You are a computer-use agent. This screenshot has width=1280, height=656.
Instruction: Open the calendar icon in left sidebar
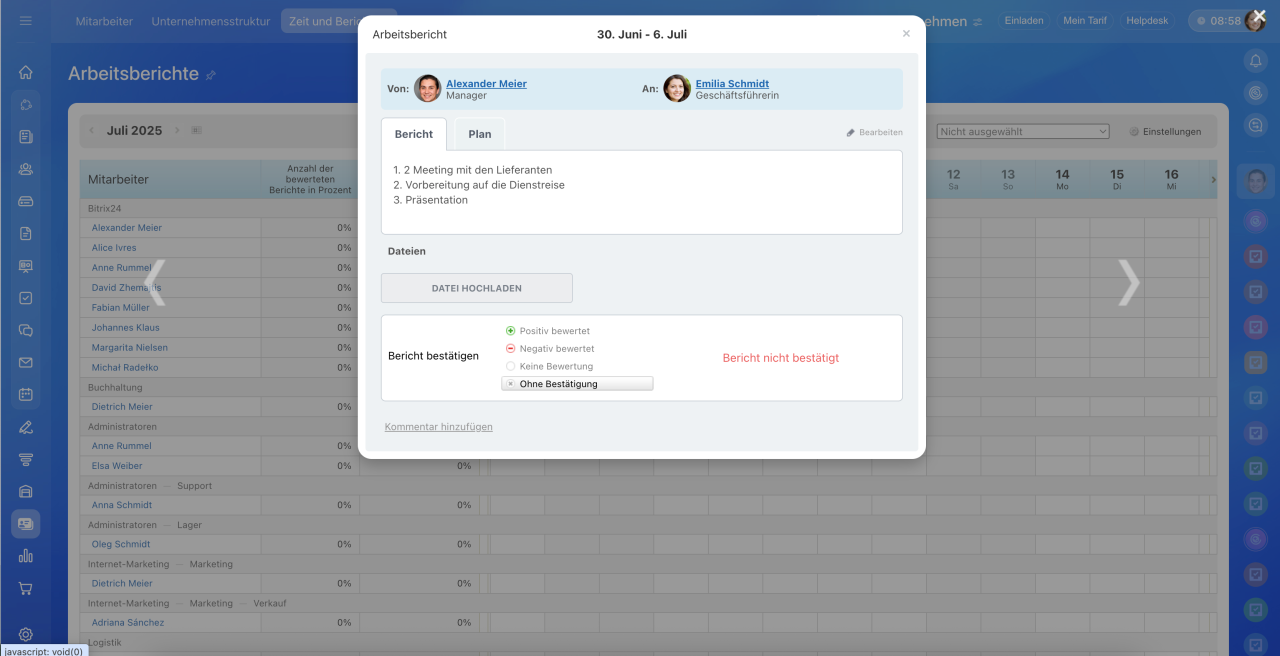pyautogui.click(x=26, y=395)
